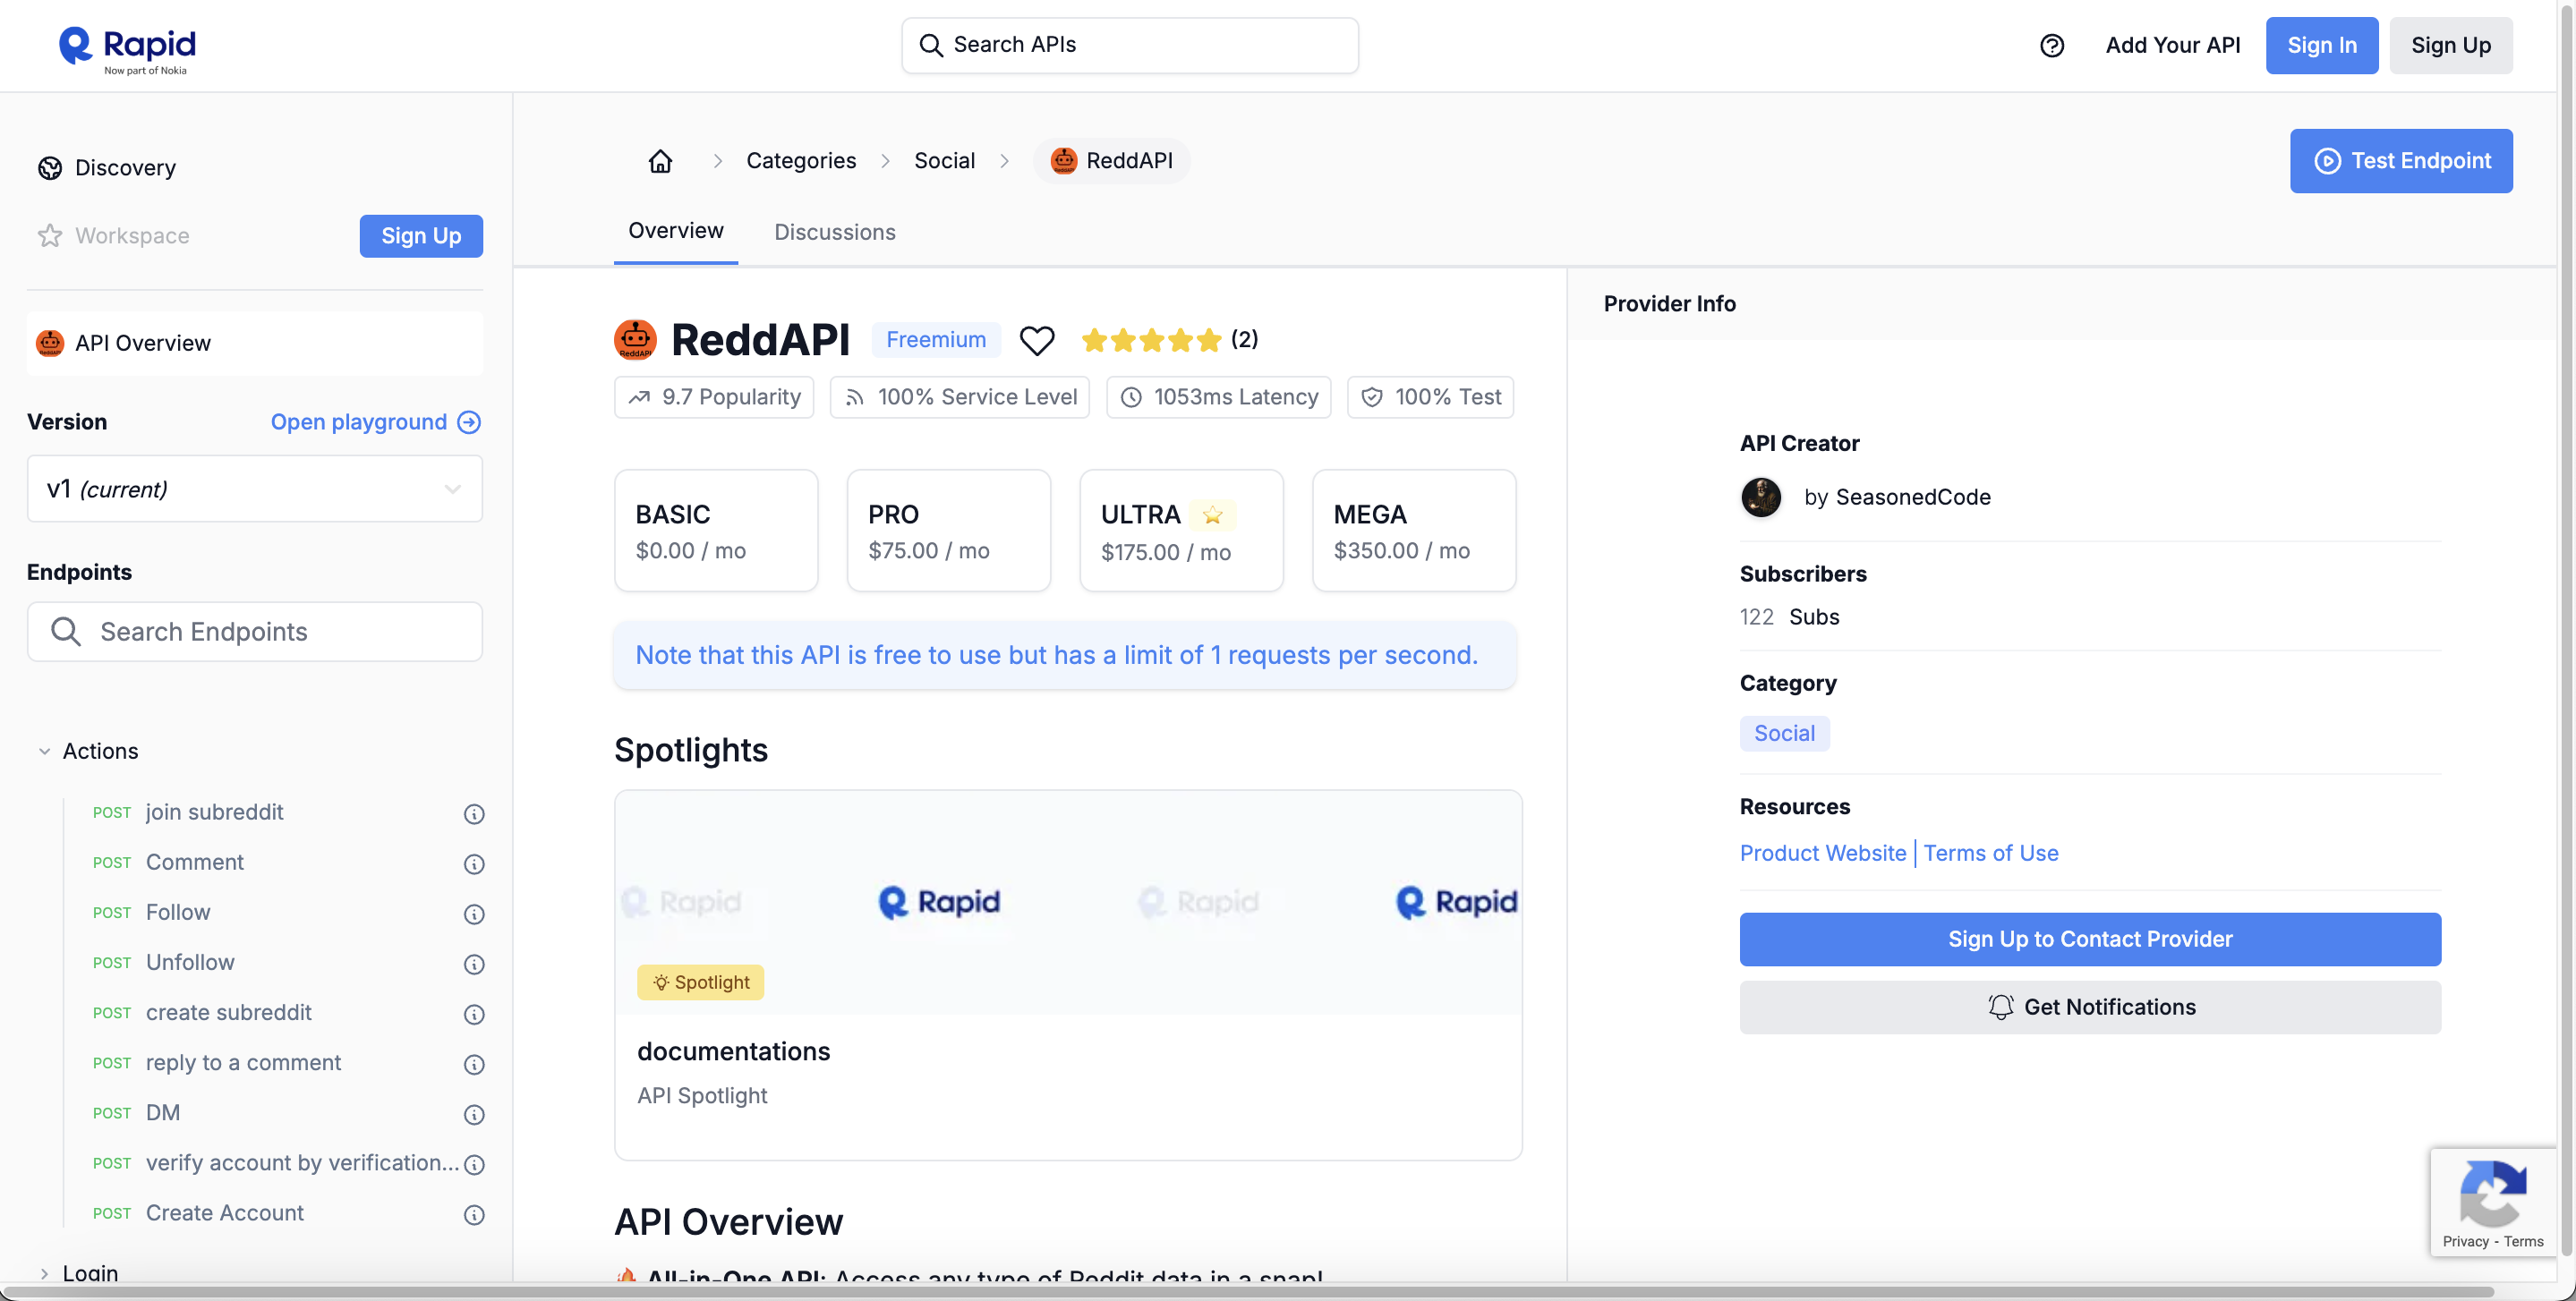Open the Unfollow POST endpoint
The width and height of the screenshot is (2576, 1301).
click(x=190, y=962)
